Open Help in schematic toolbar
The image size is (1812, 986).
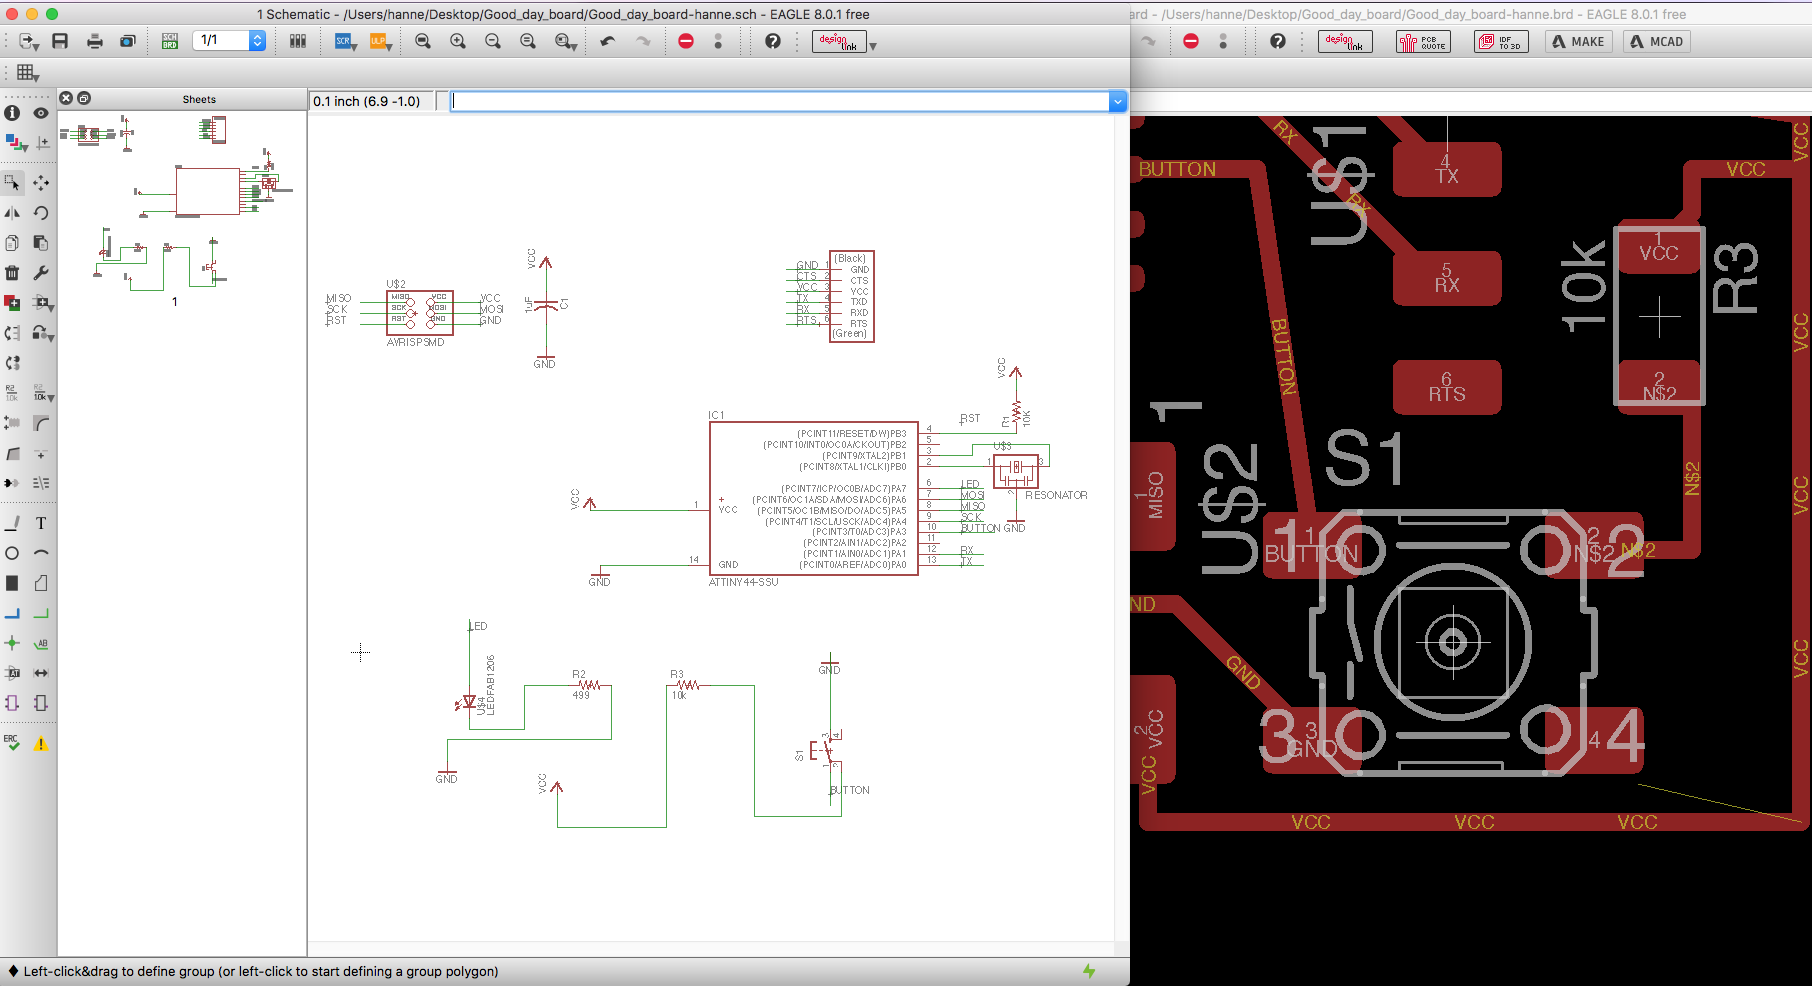[x=772, y=41]
